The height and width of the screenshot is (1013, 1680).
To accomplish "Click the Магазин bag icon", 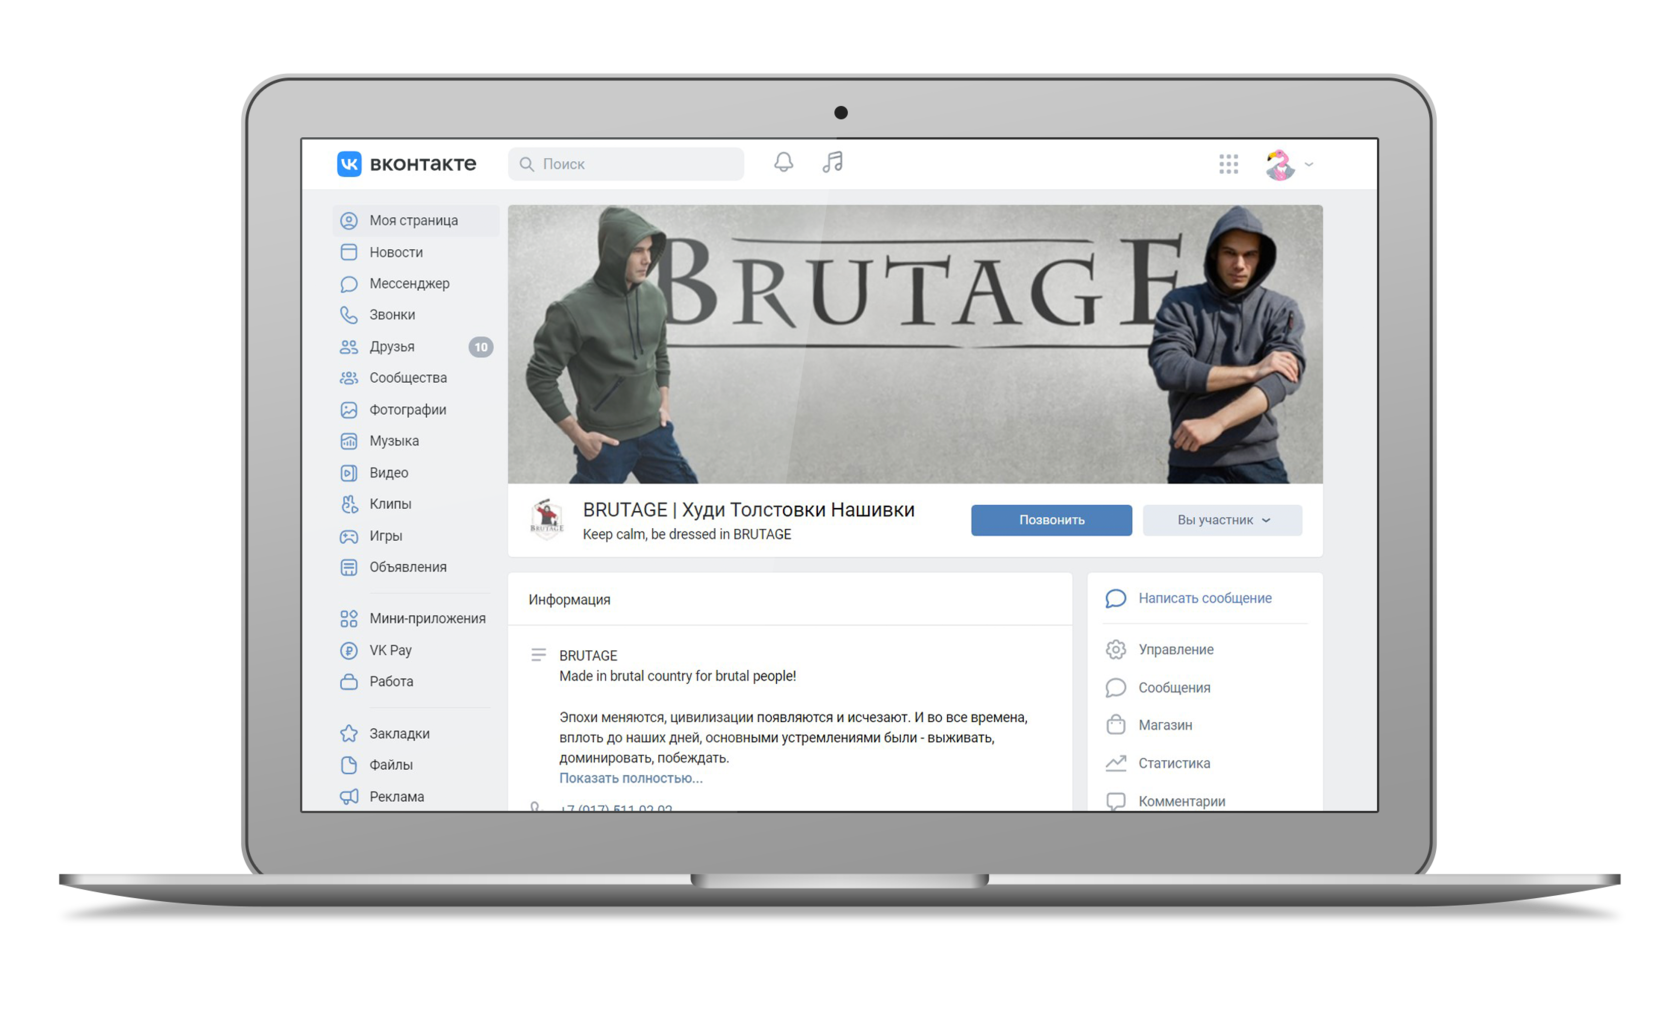I will [1116, 725].
